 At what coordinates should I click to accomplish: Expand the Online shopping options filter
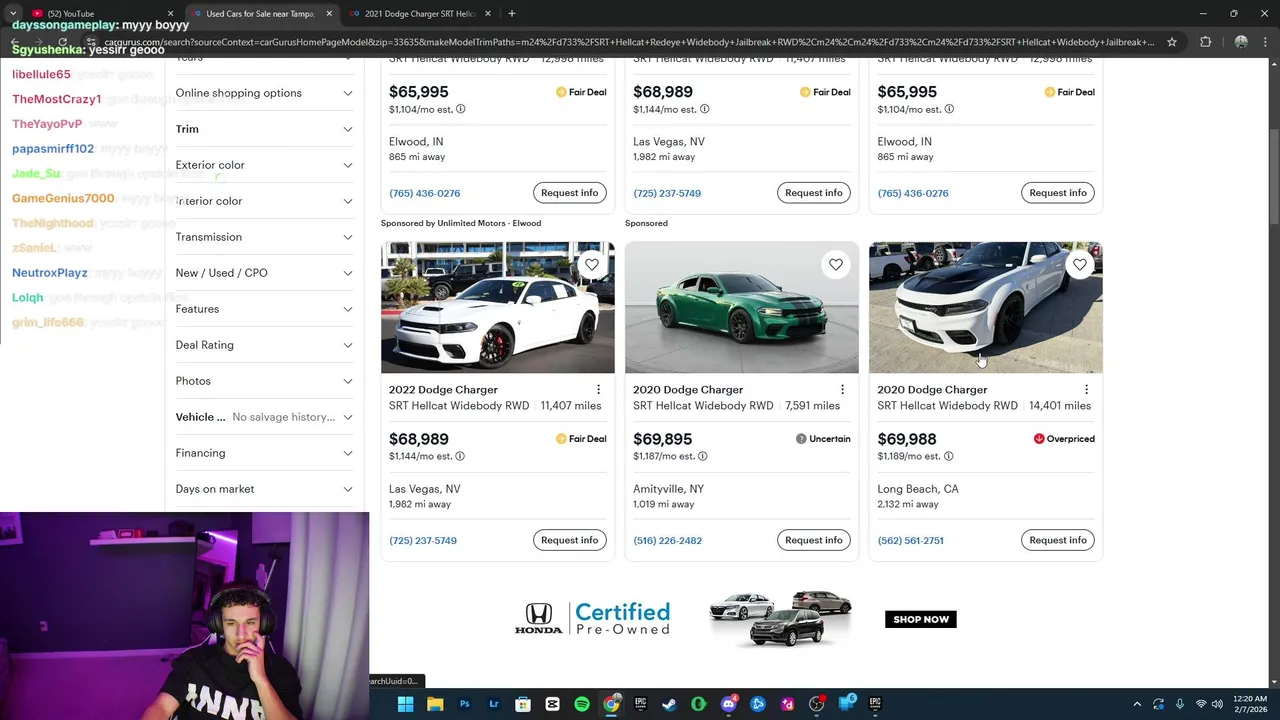coord(264,93)
